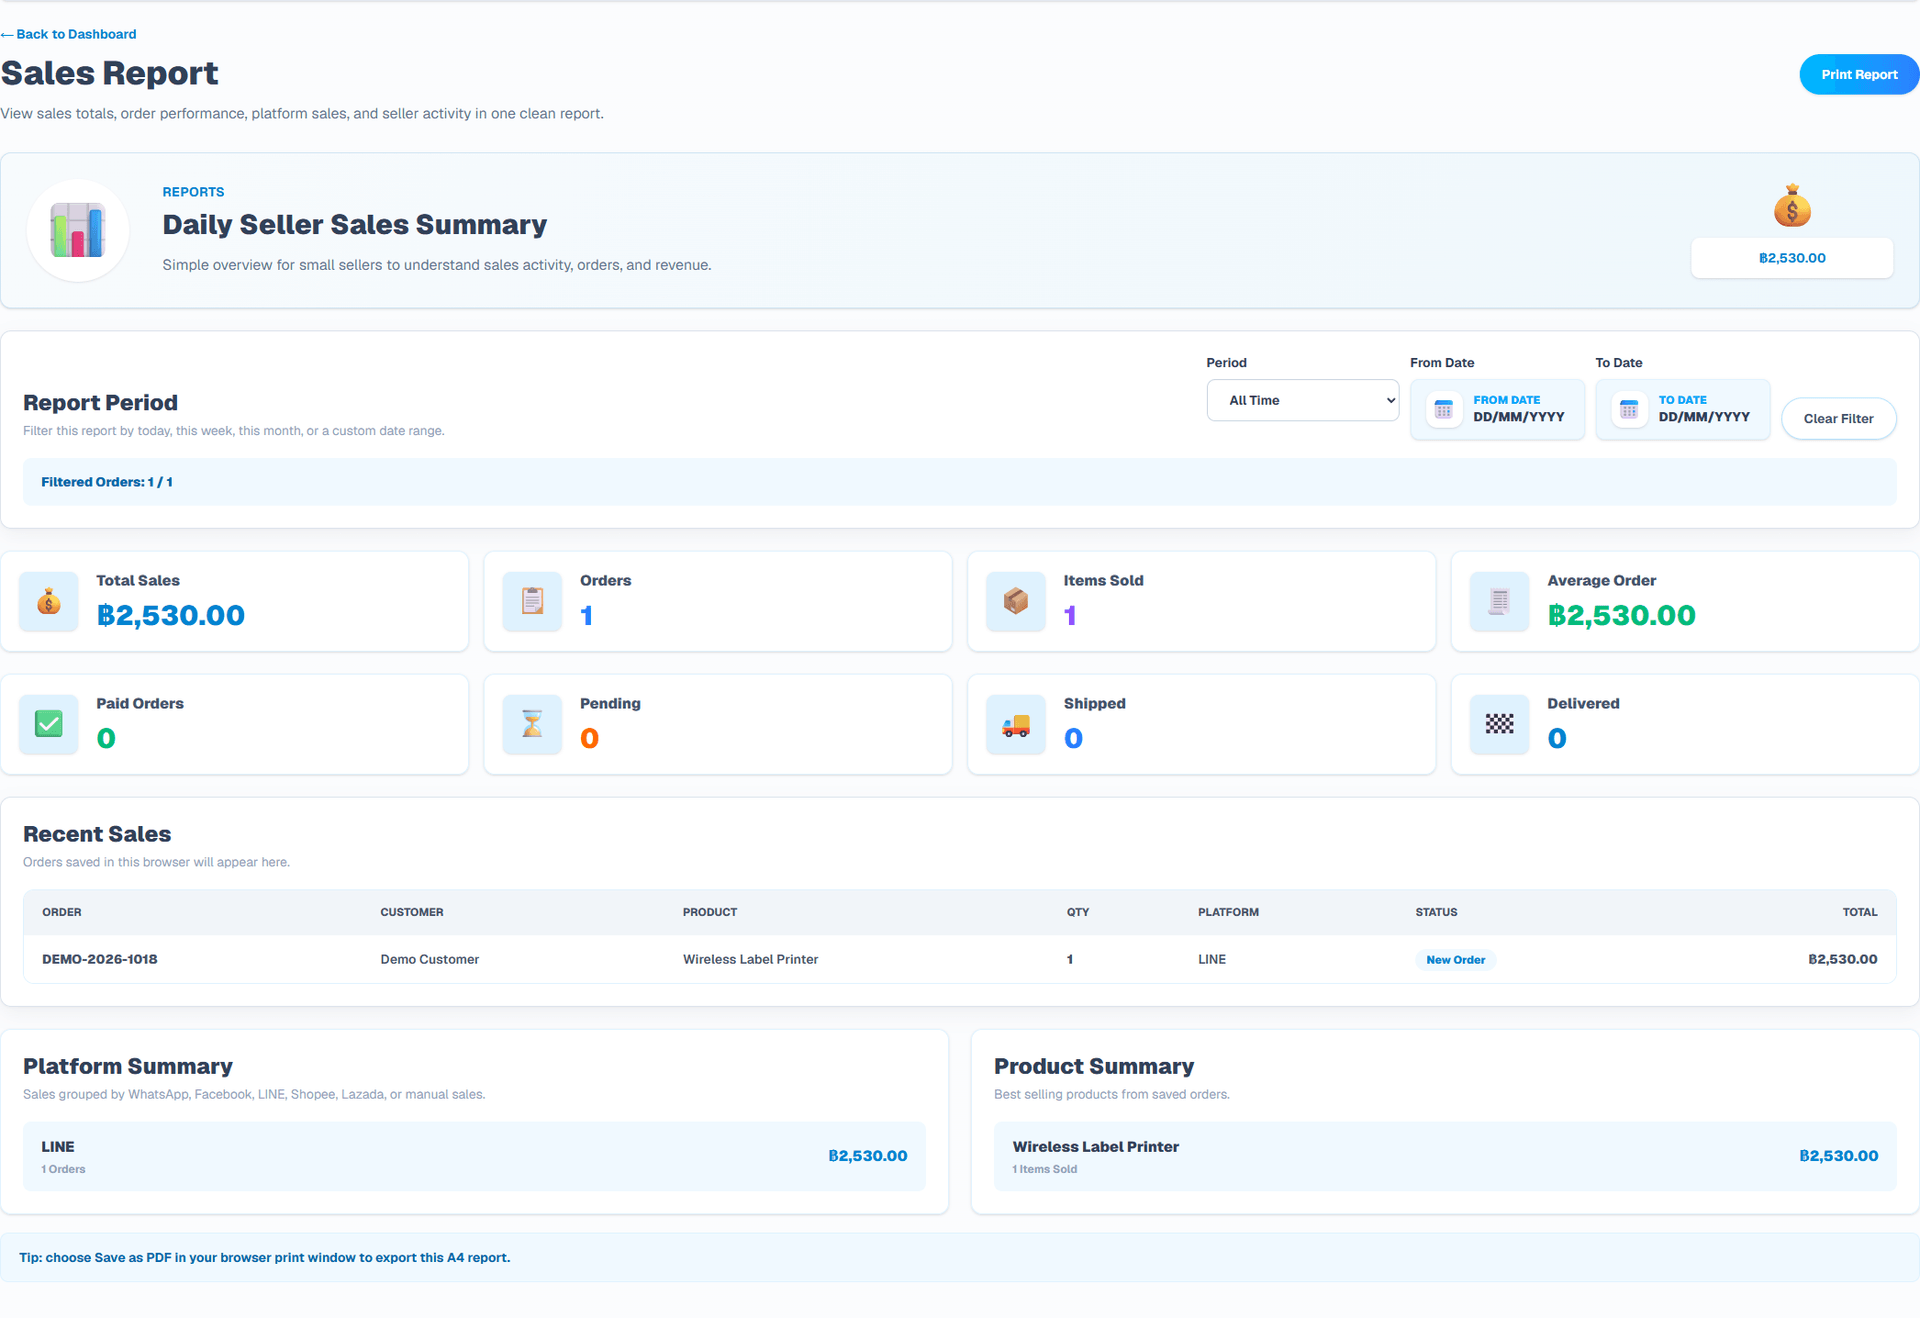The height and width of the screenshot is (1318, 1920).
Task: Click the Delivered checkered flag icon
Action: point(1499,724)
